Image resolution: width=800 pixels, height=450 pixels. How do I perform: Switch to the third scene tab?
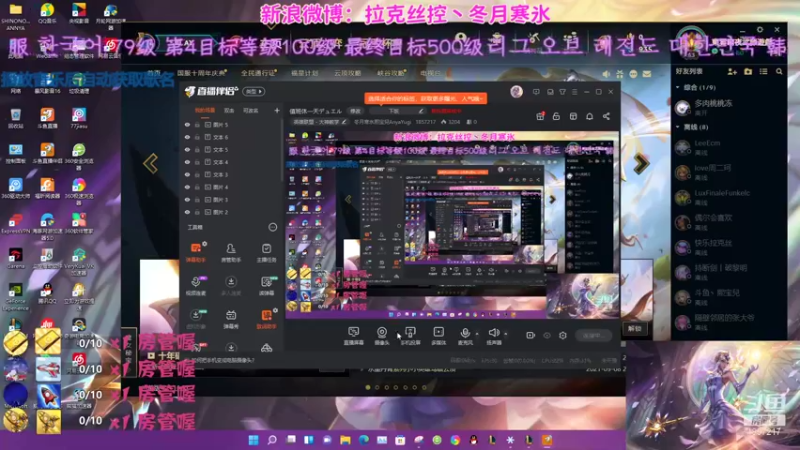click(x=250, y=110)
